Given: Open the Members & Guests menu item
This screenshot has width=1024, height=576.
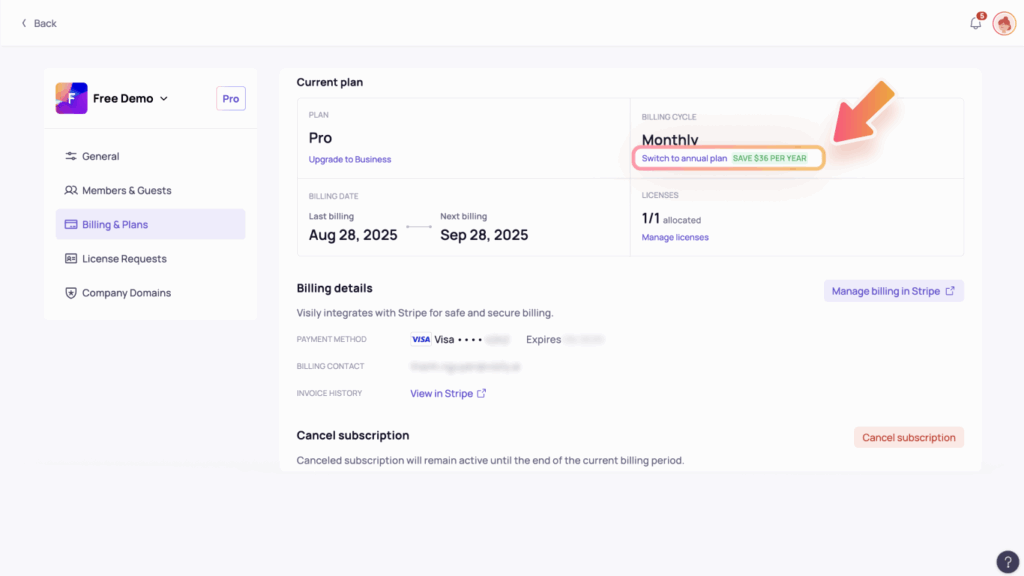Looking at the screenshot, I should pyautogui.click(x=126, y=190).
